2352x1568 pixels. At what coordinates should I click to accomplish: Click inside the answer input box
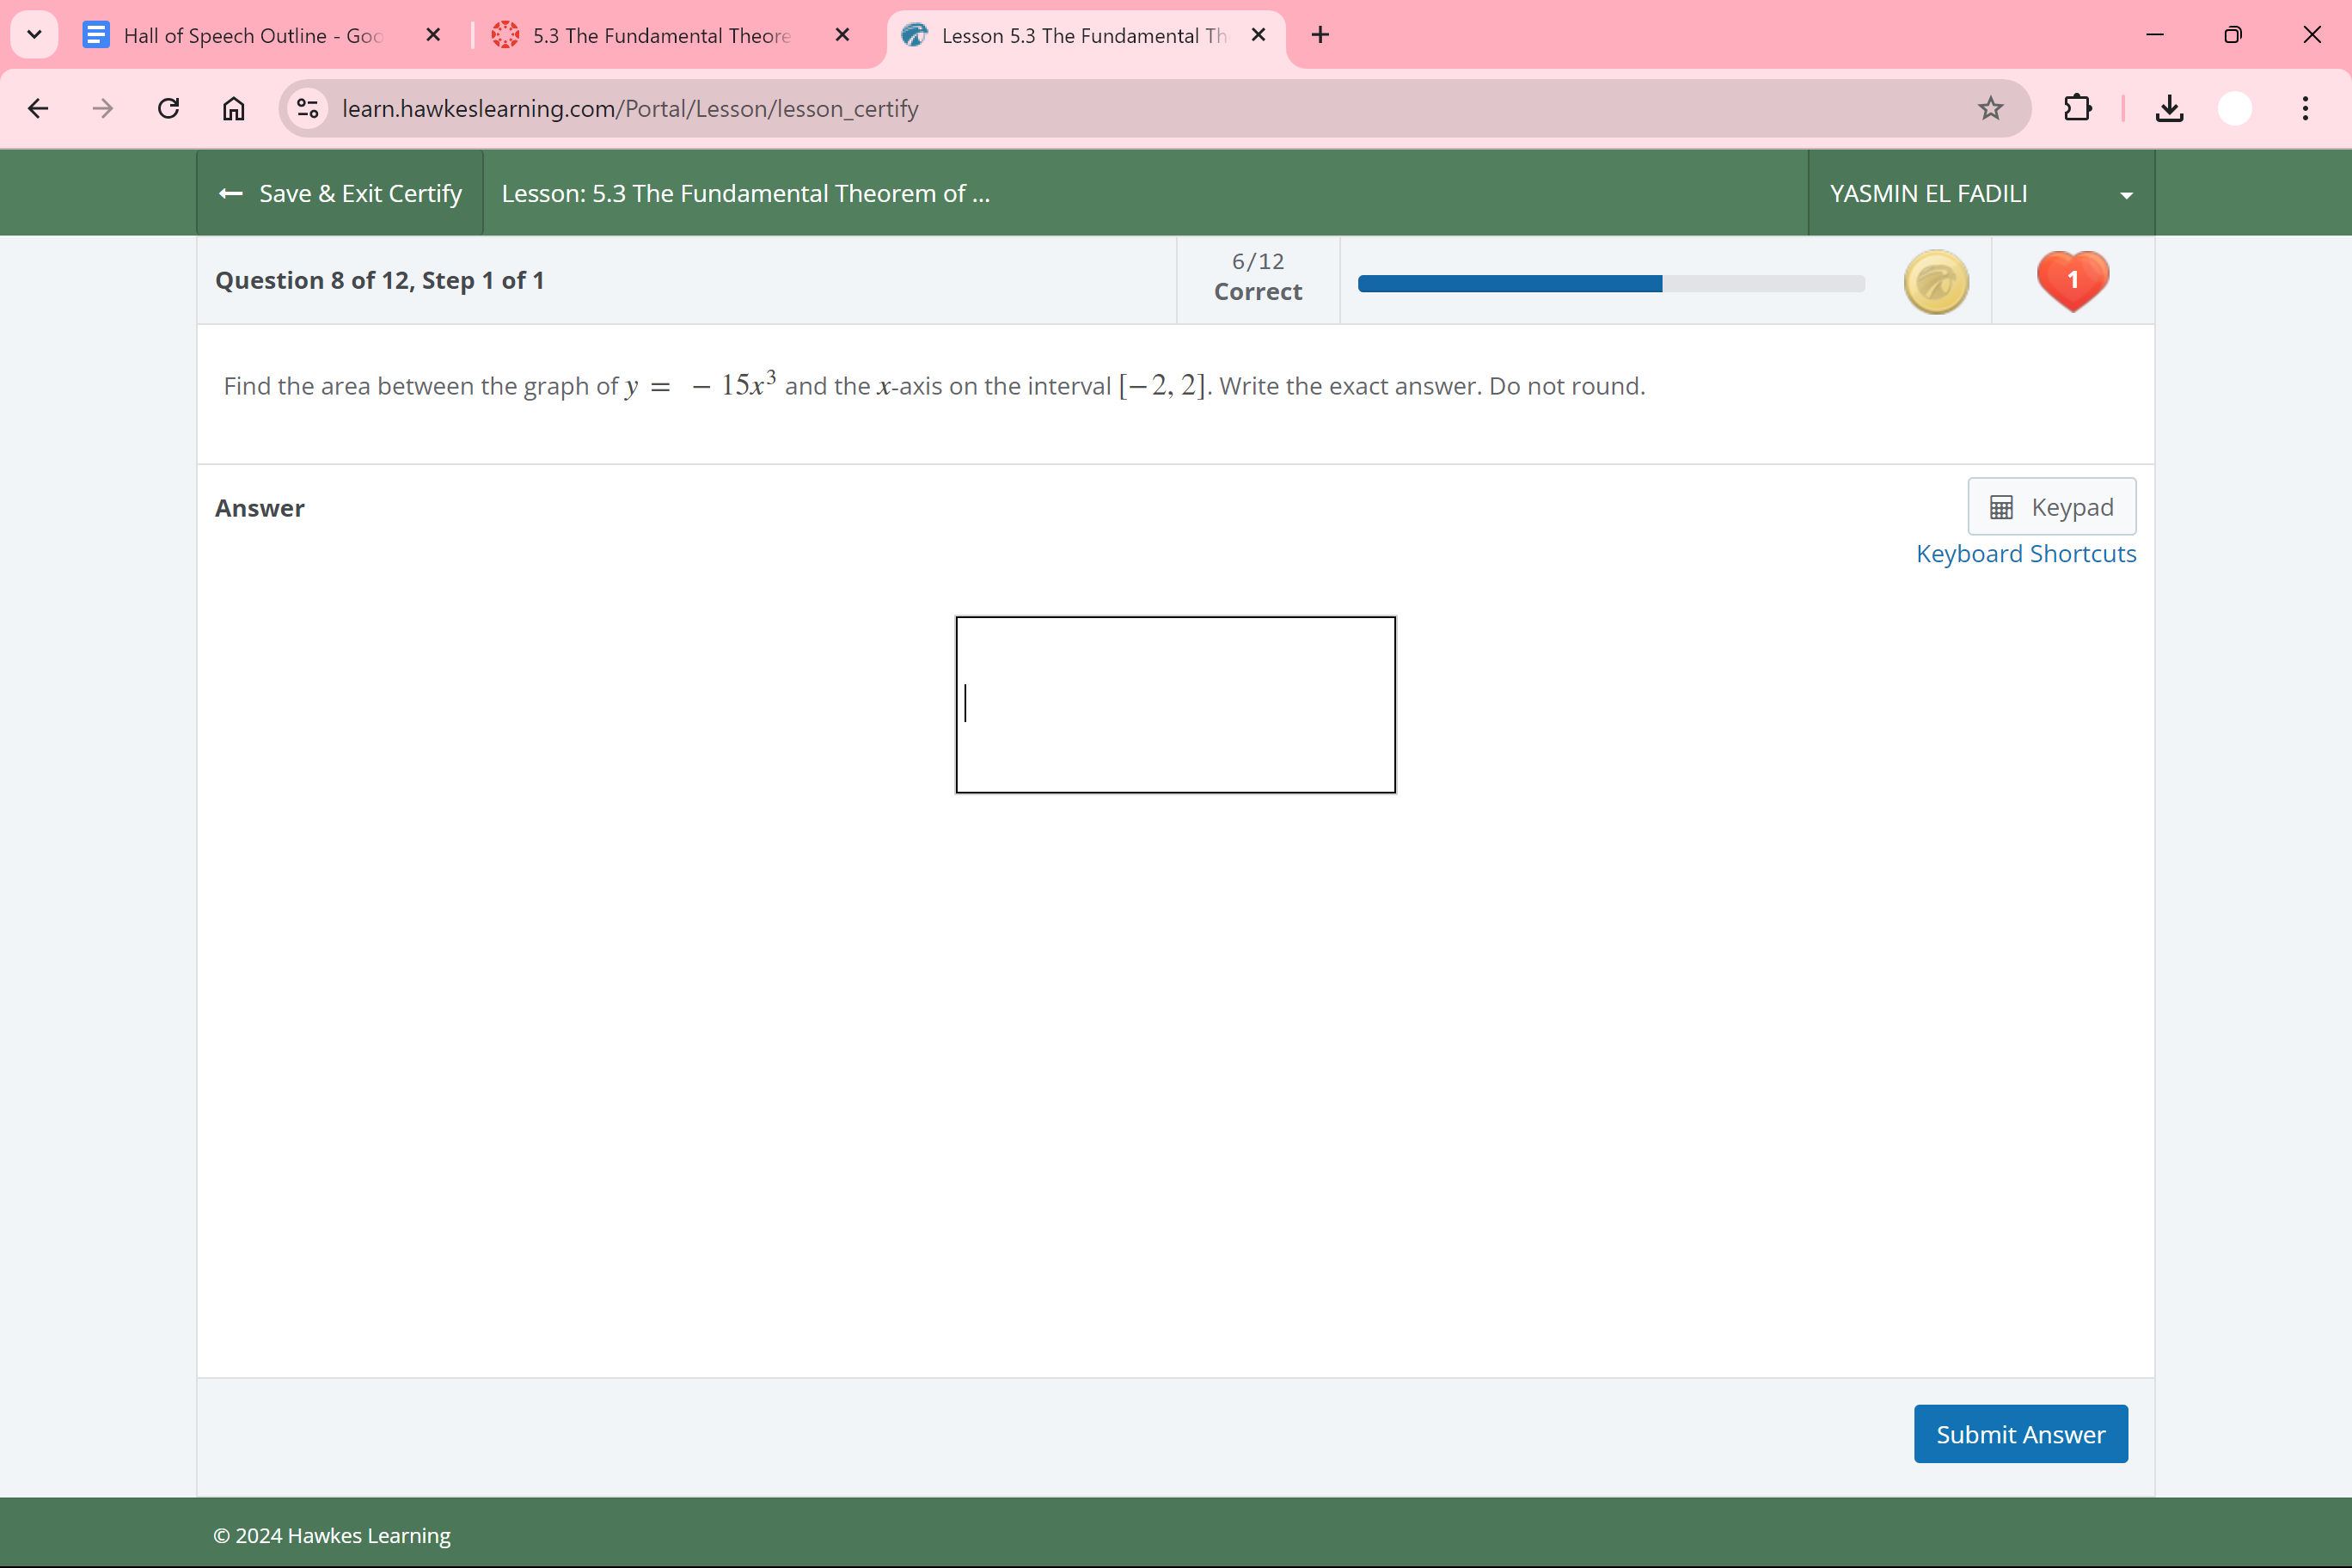(1175, 705)
